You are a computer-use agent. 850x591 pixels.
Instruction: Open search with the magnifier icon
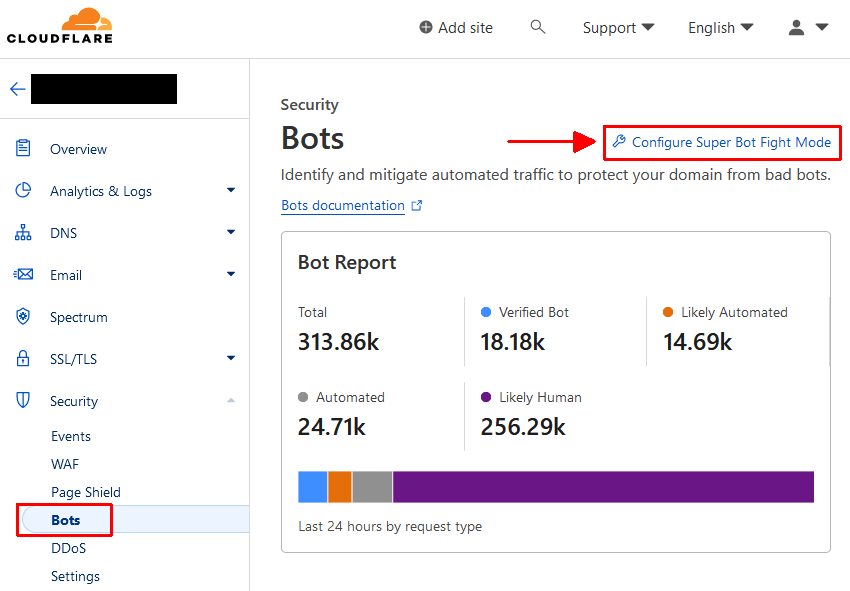pos(537,27)
